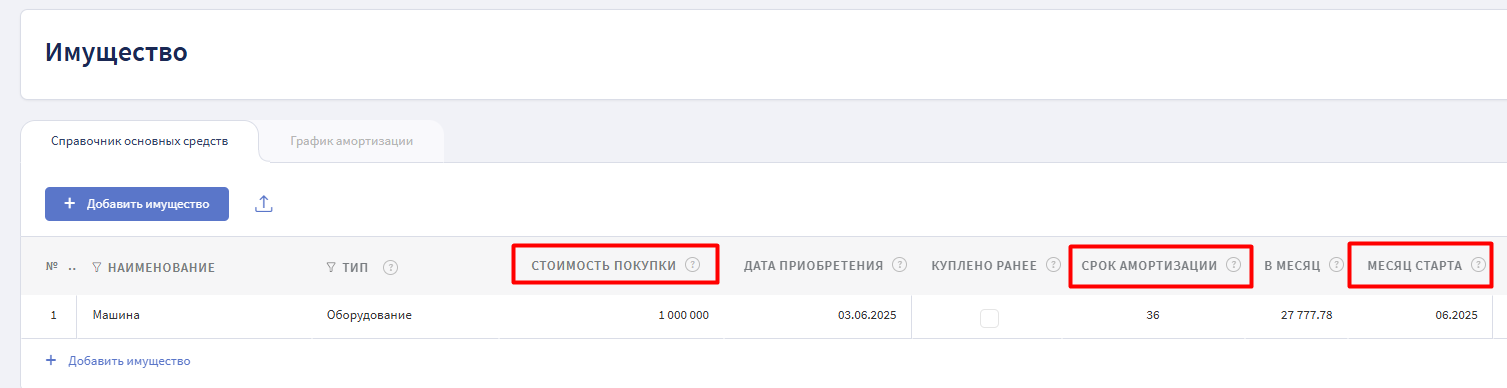Viewport: 1507px width, 388px height.
Task: Click the purchase date 03.06.2025 cell
Action: pyautogui.click(x=867, y=316)
